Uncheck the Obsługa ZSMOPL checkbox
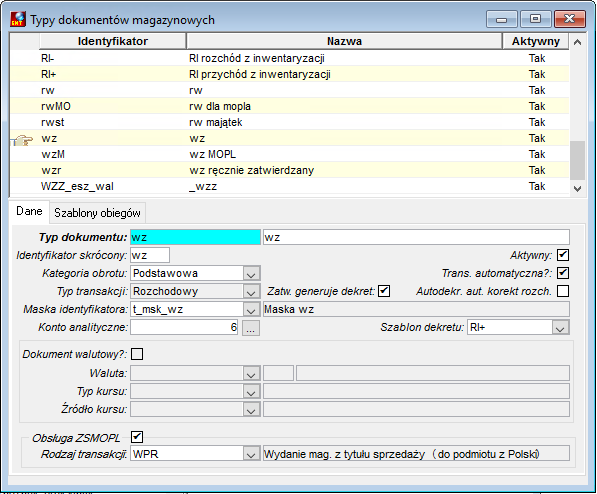The image size is (597, 494). tap(137, 436)
